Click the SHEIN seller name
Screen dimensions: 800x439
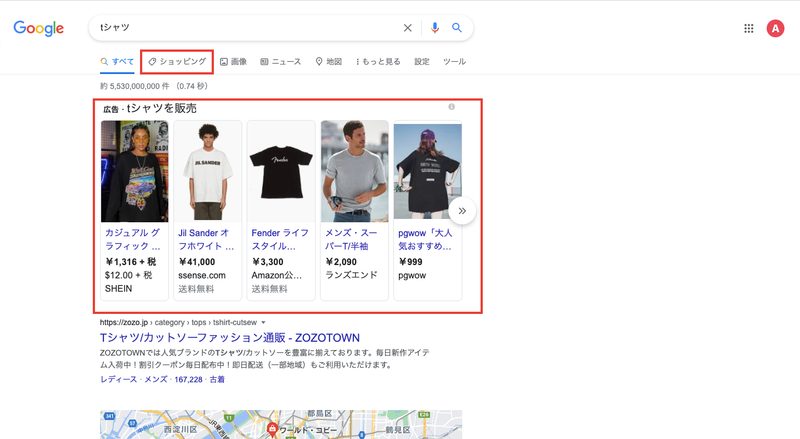click(118, 288)
